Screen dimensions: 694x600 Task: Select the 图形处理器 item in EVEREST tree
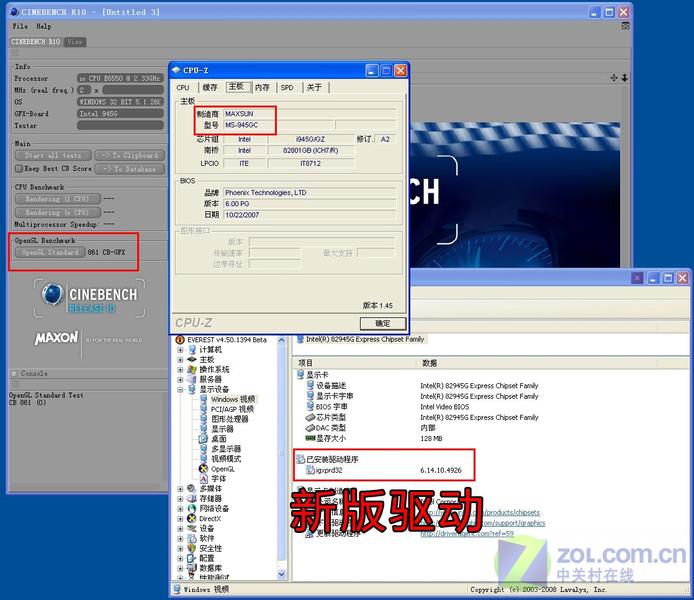tap(229, 419)
